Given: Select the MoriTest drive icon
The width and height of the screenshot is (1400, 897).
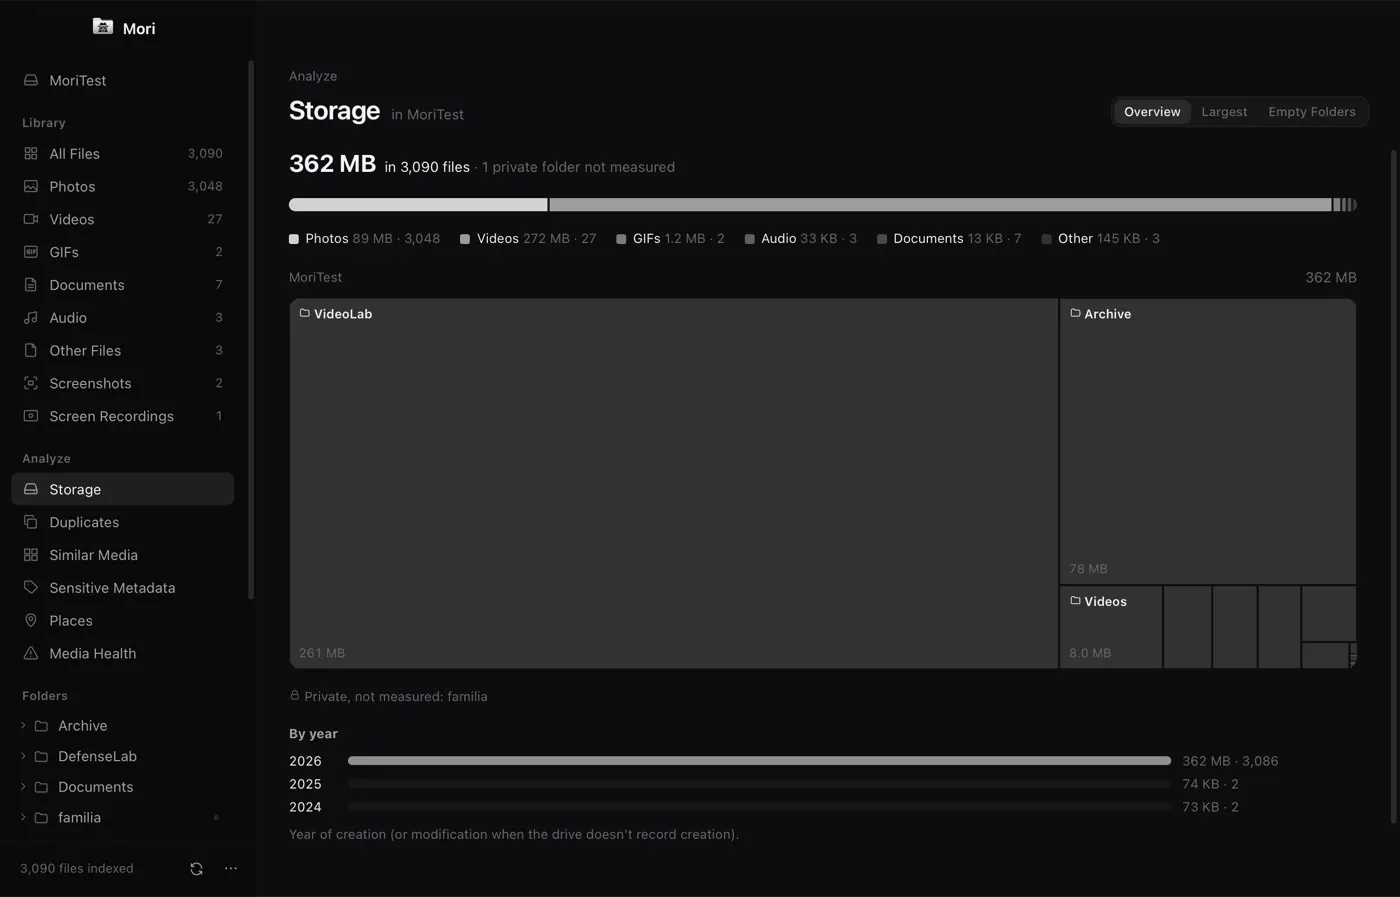Looking at the screenshot, I should pyautogui.click(x=31, y=80).
